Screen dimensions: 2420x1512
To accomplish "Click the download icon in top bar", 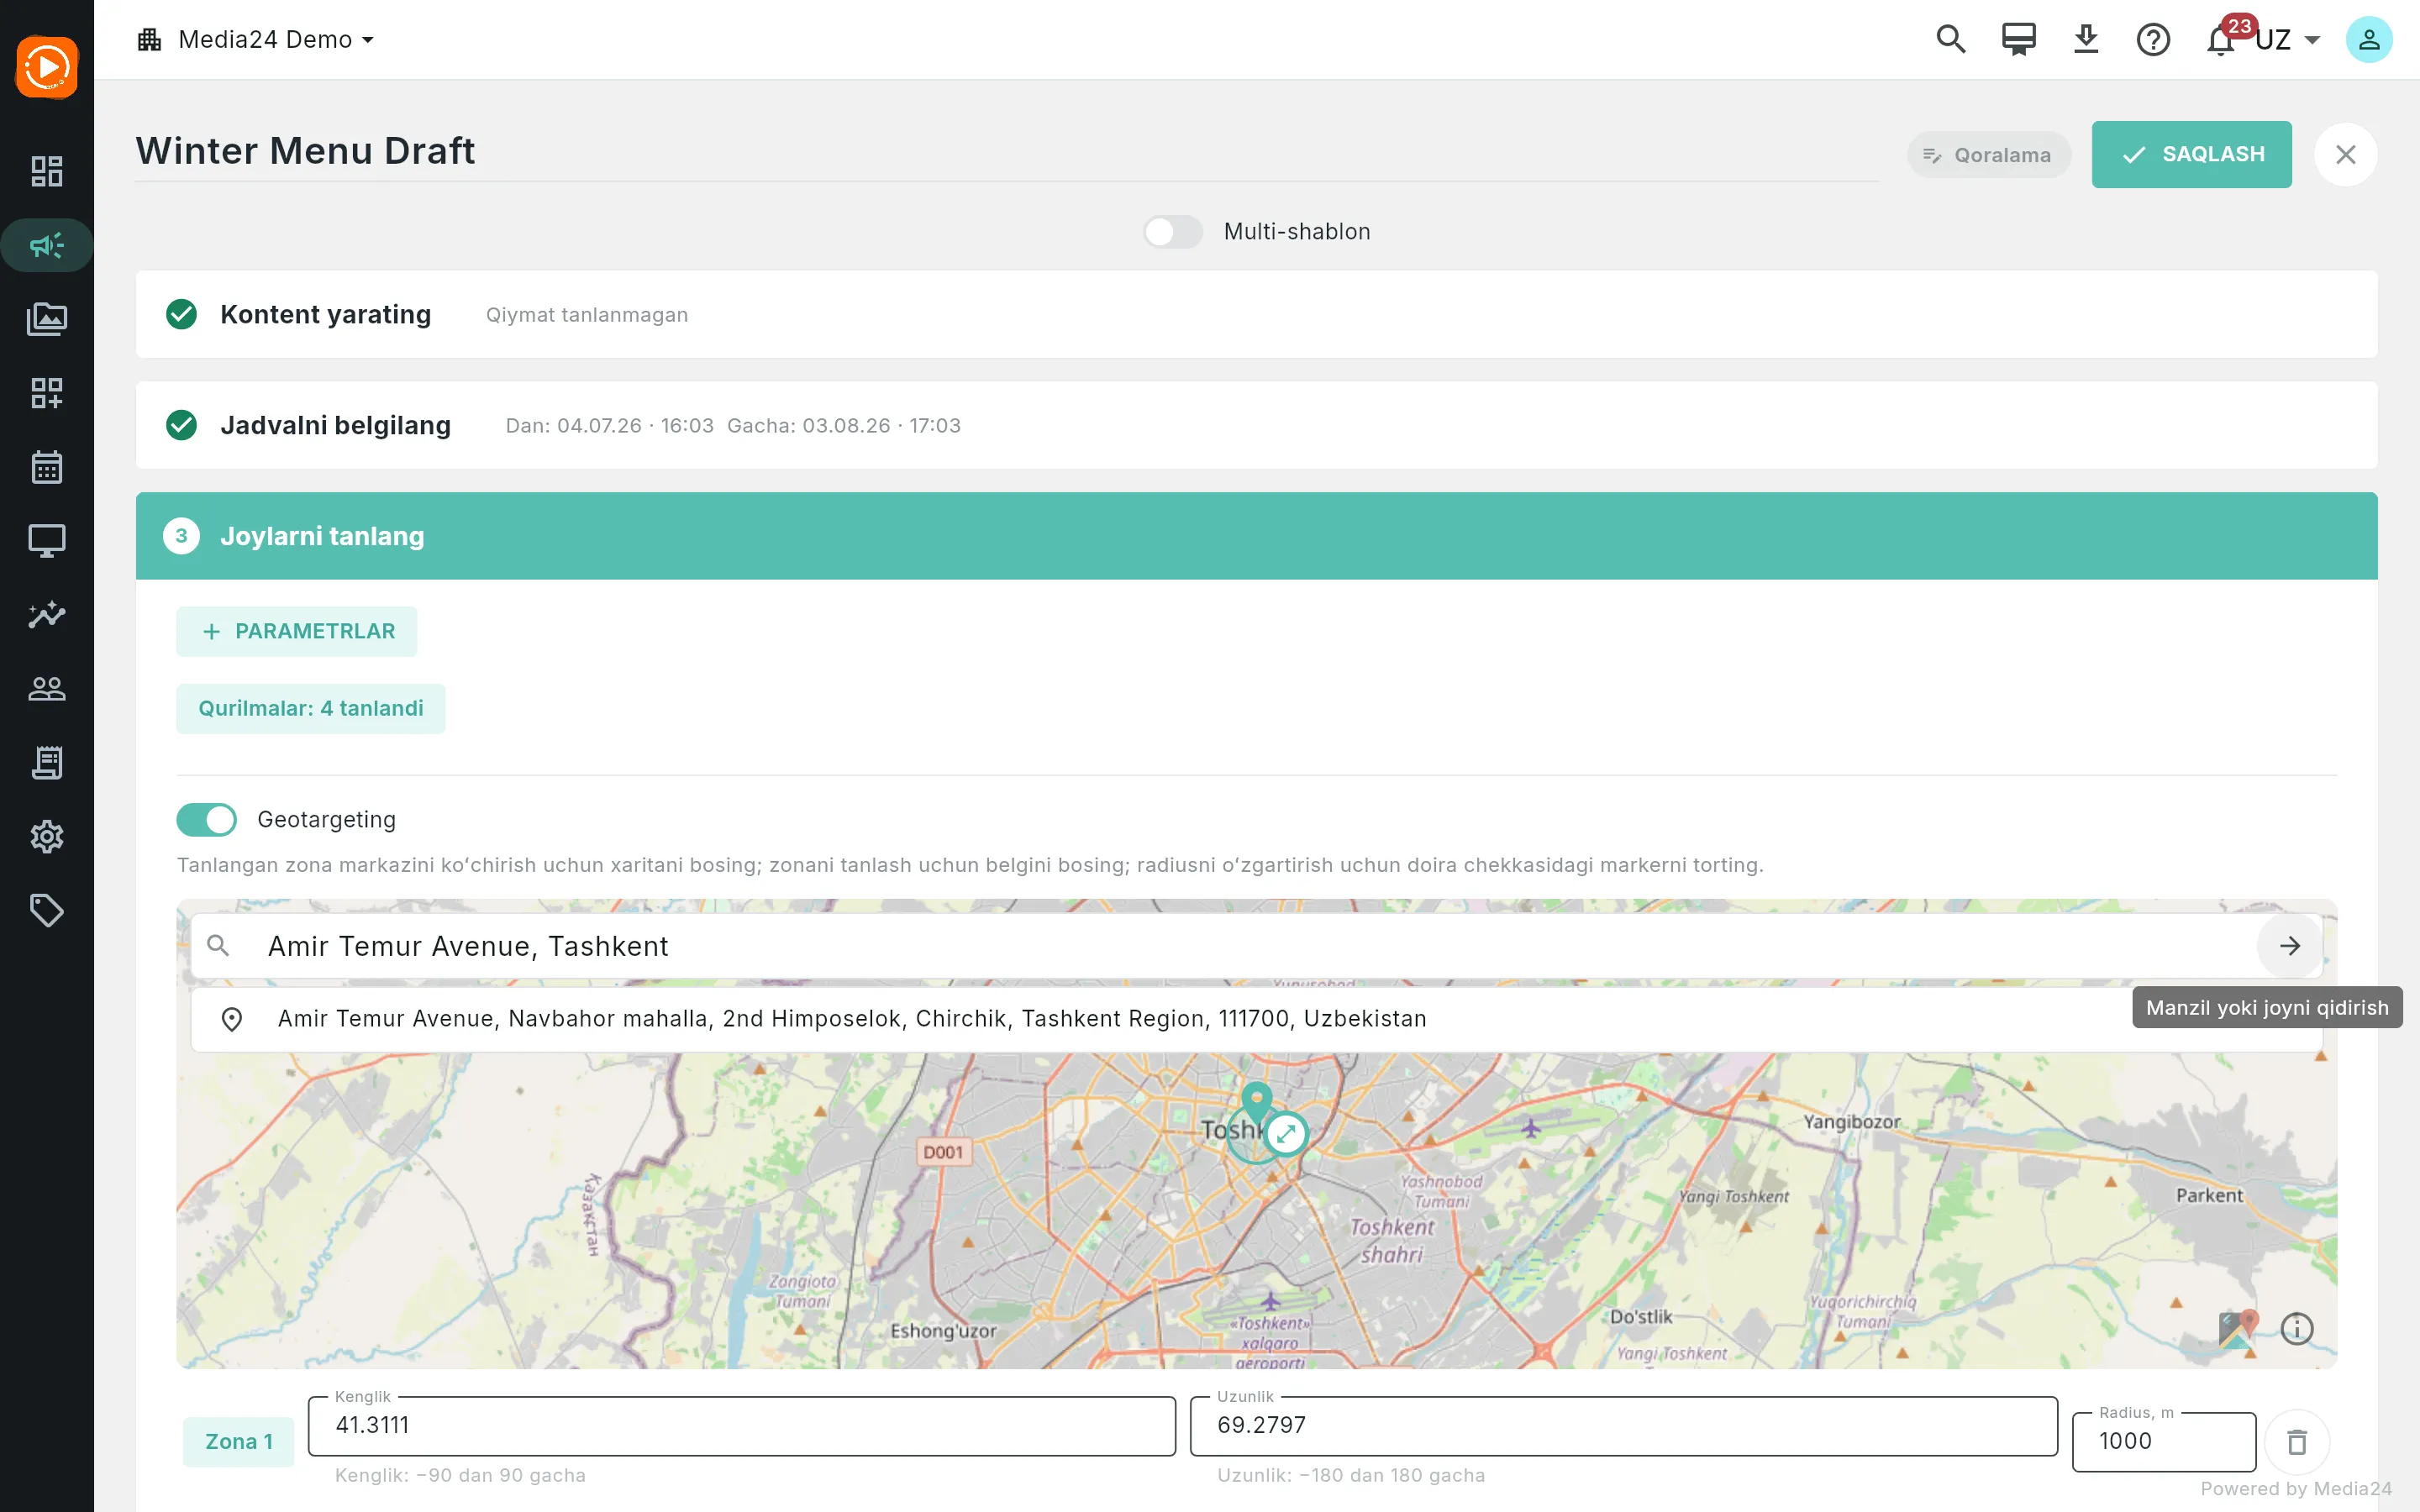I will click(2086, 40).
